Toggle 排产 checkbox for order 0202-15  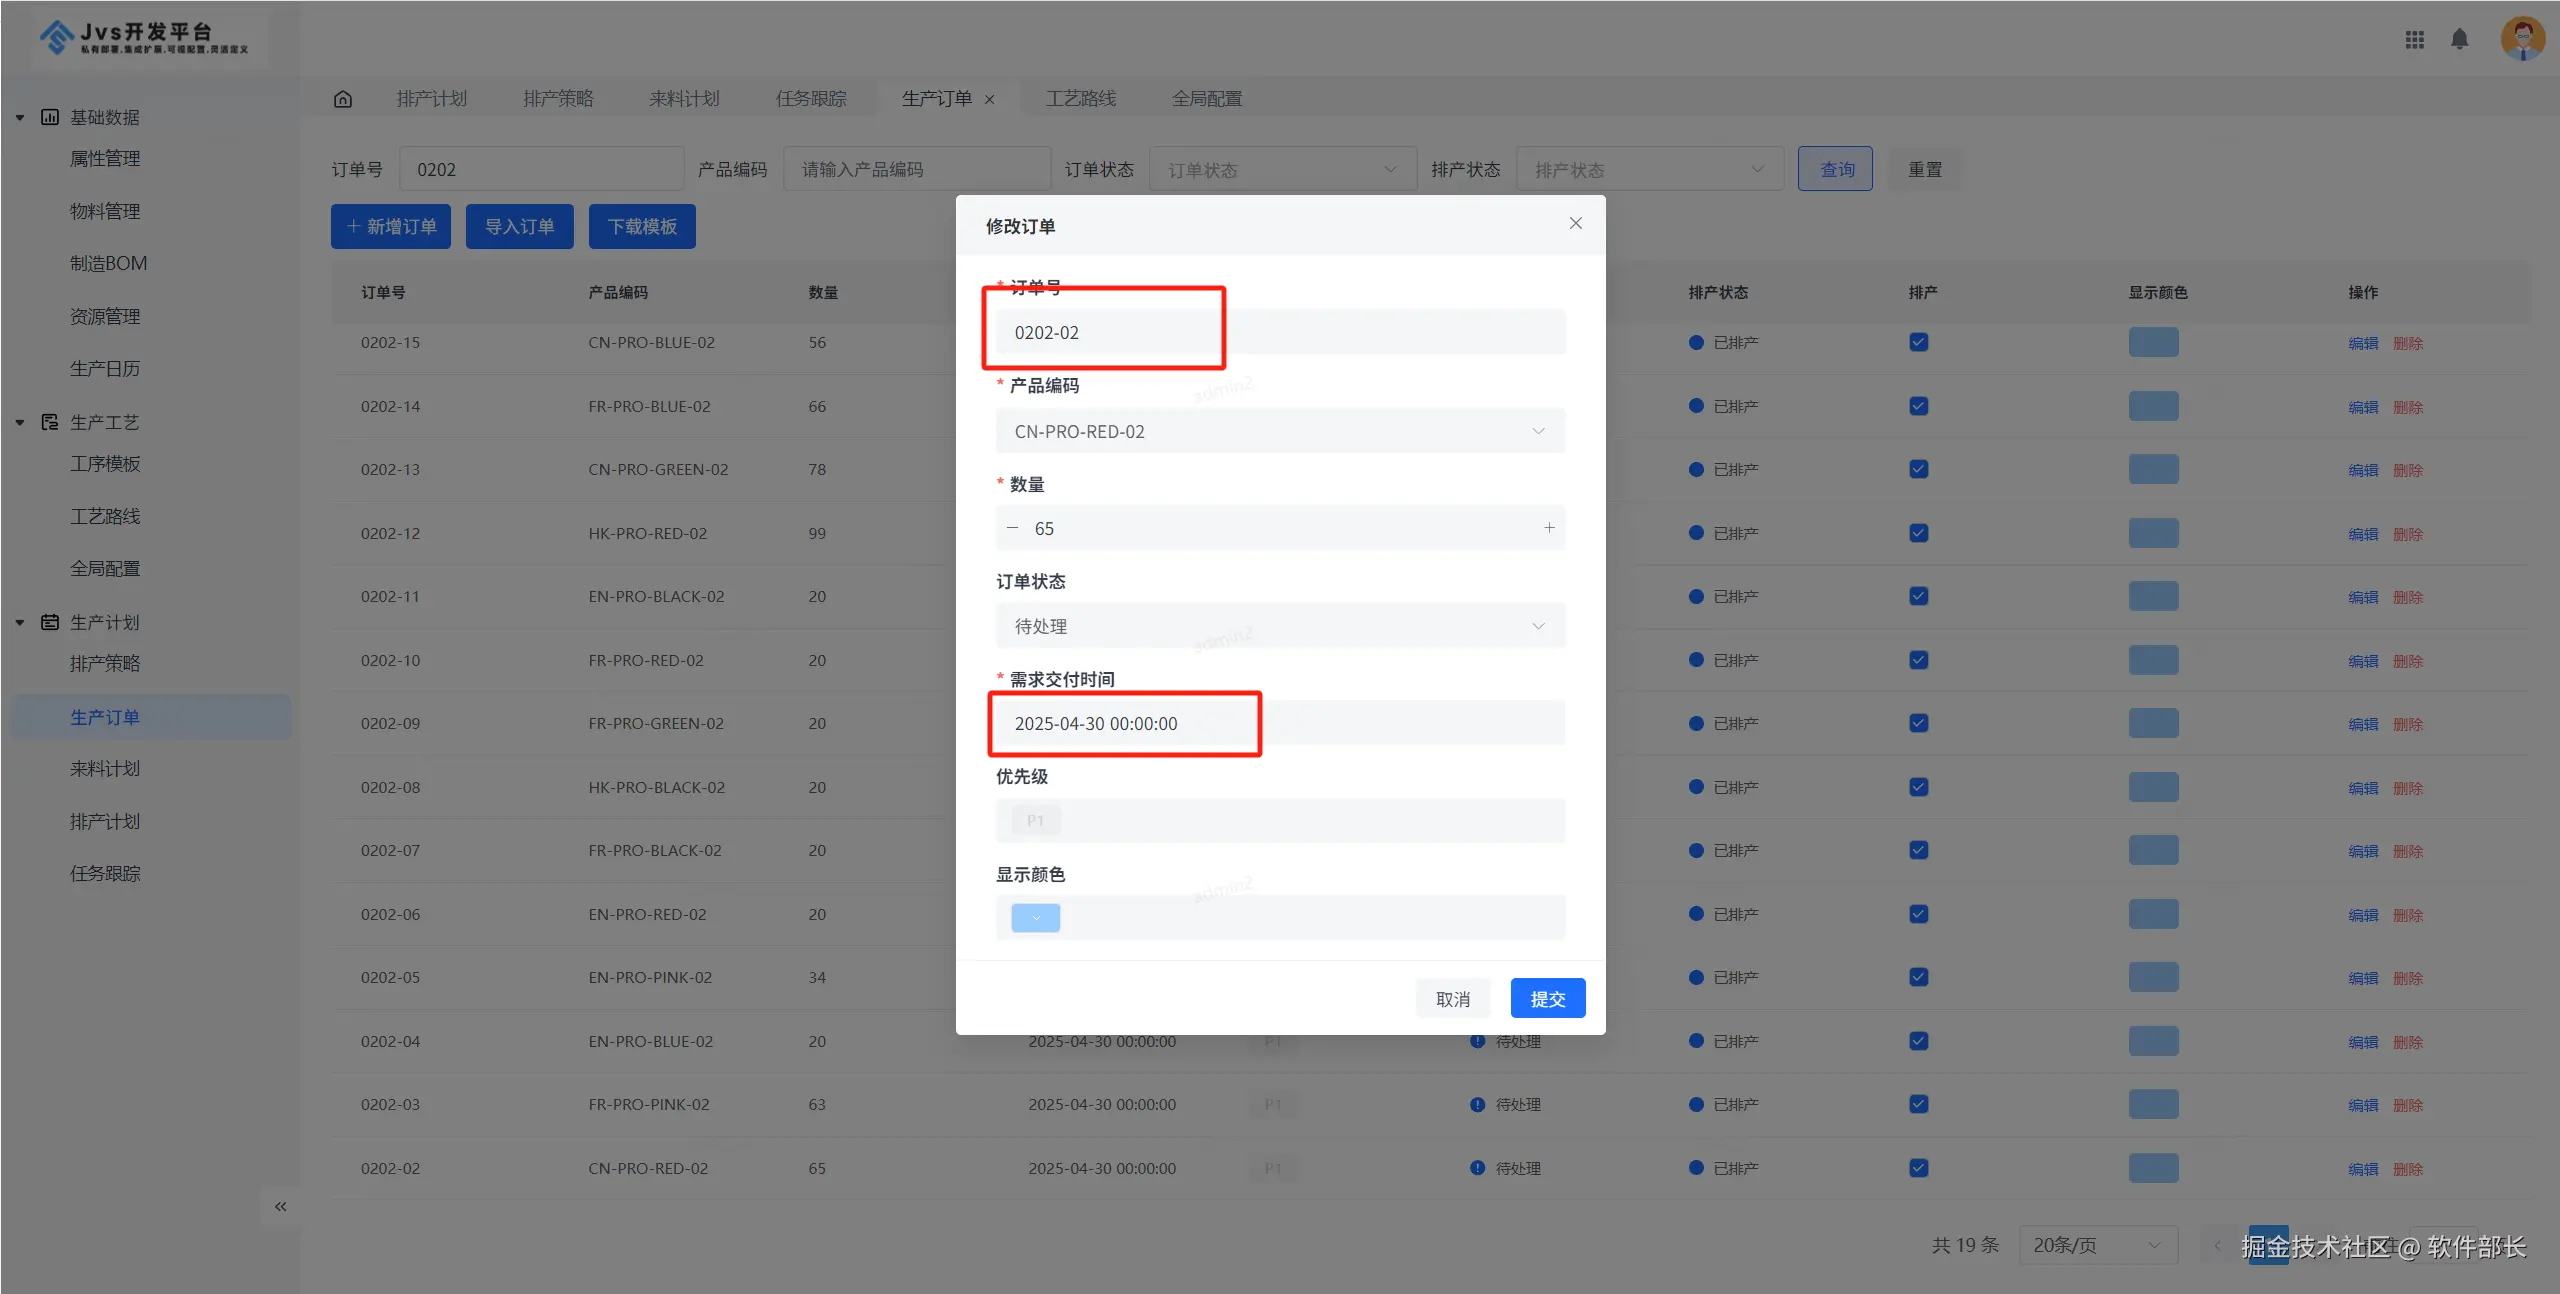[1918, 342]
